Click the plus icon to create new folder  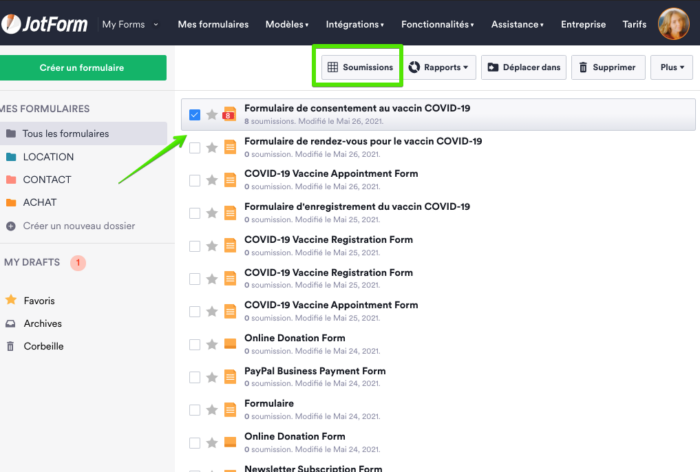[x=11, y=226]
